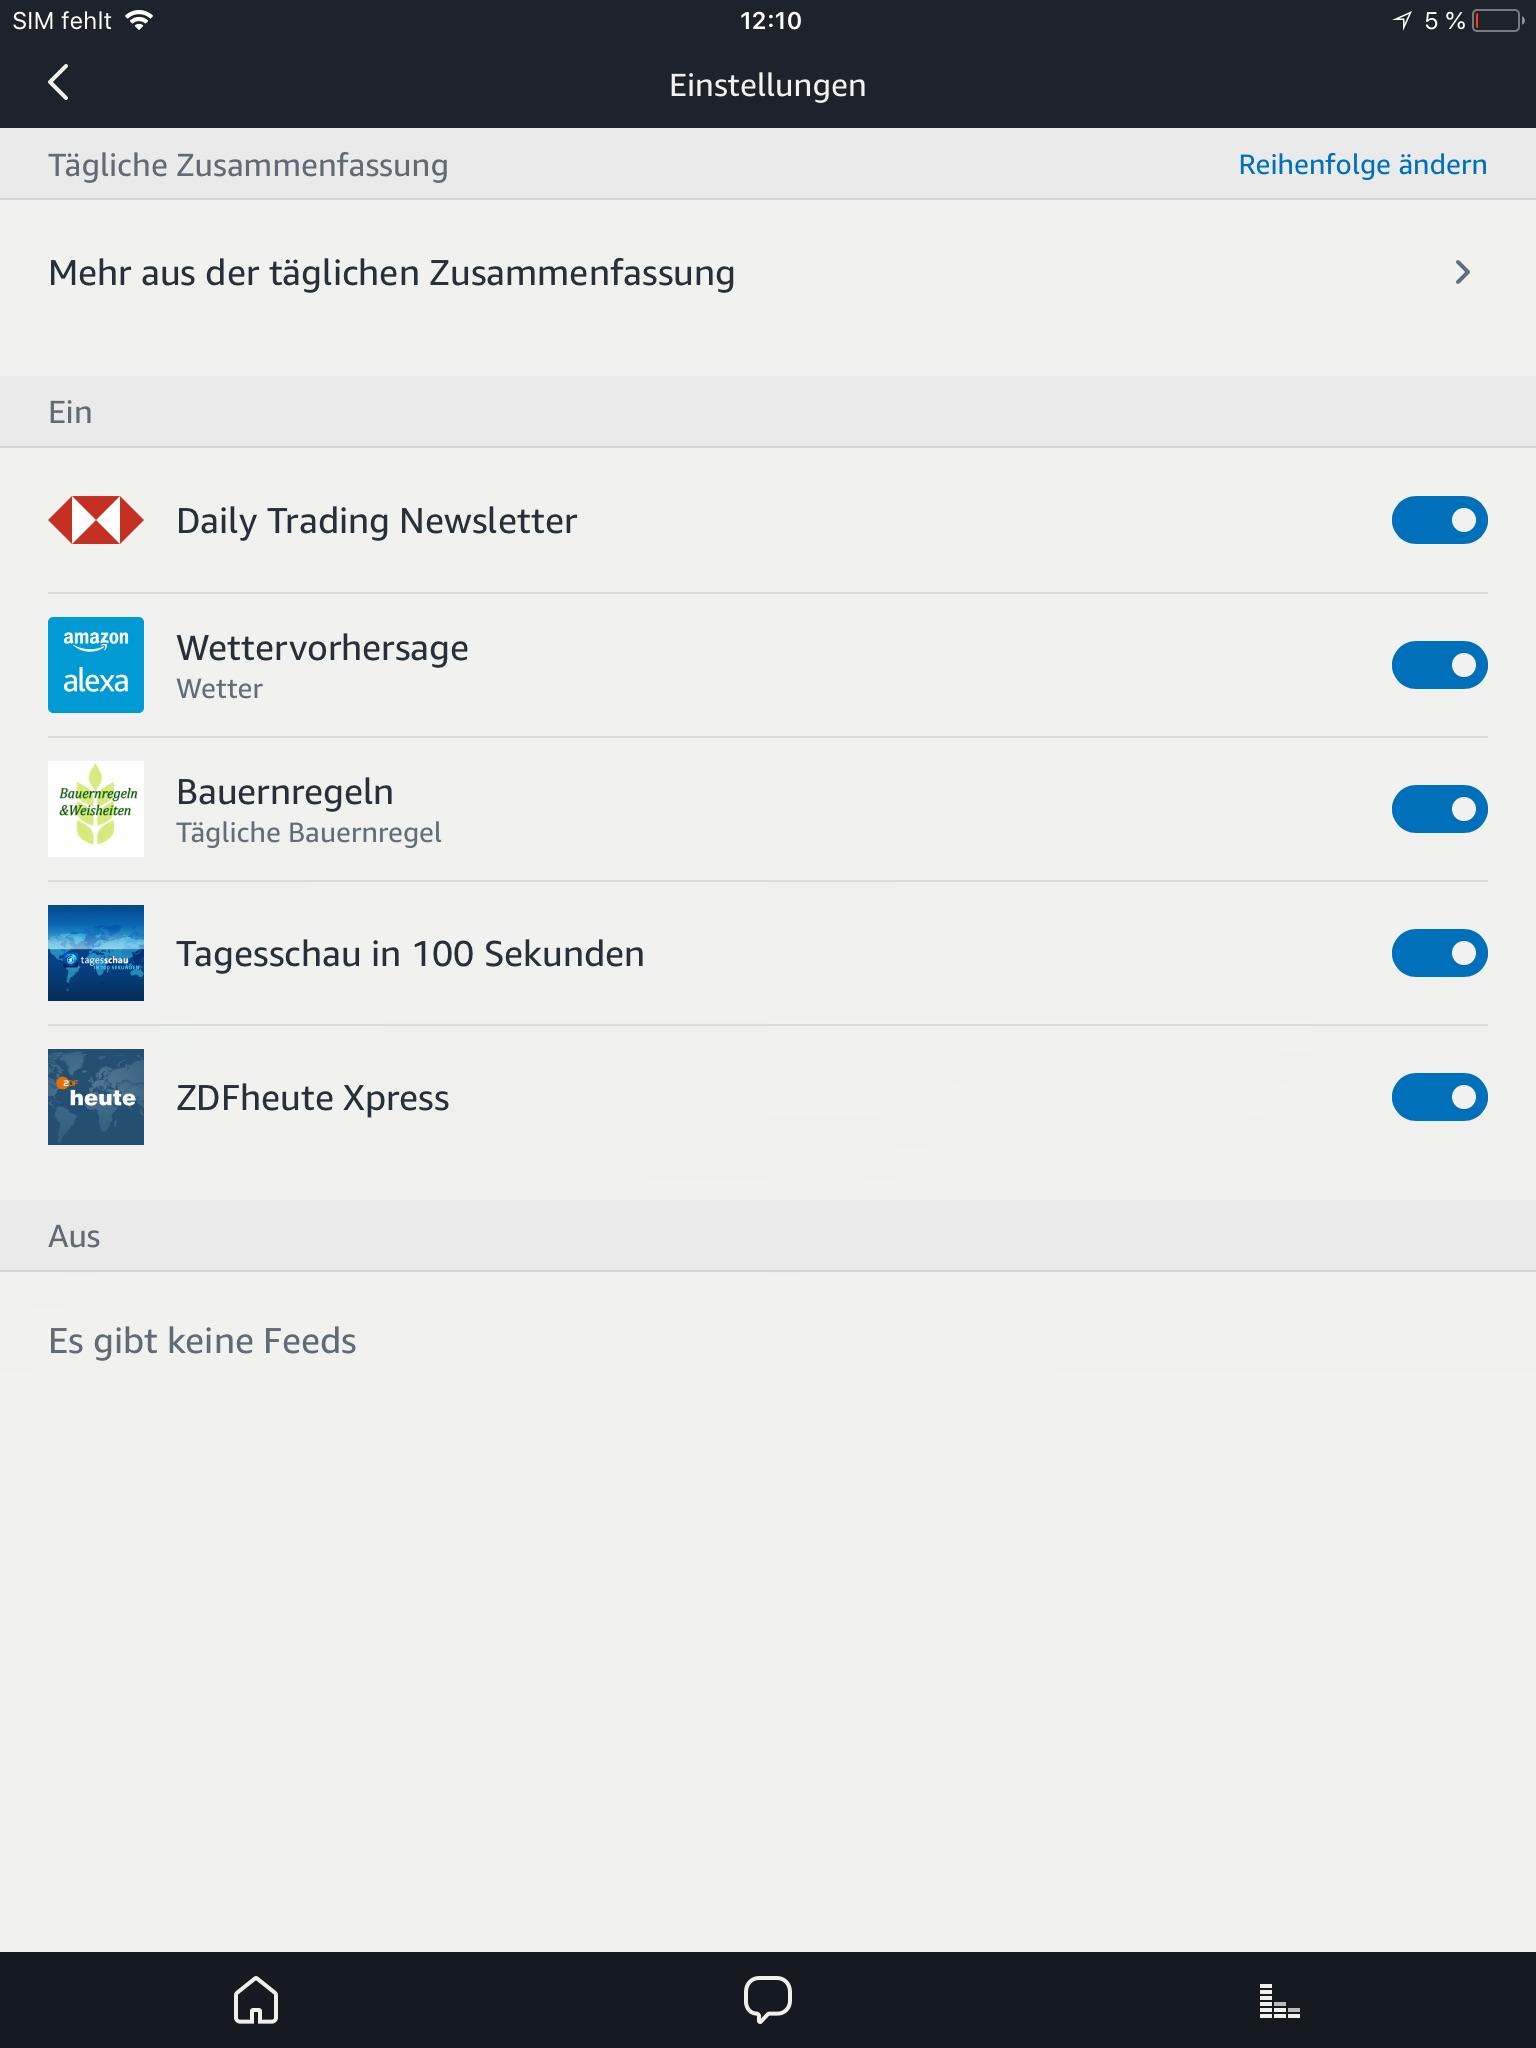Turn off the Wettervorhersage switch
This screenshot has height=2048, width=1536.
(x=1440, y=665)
